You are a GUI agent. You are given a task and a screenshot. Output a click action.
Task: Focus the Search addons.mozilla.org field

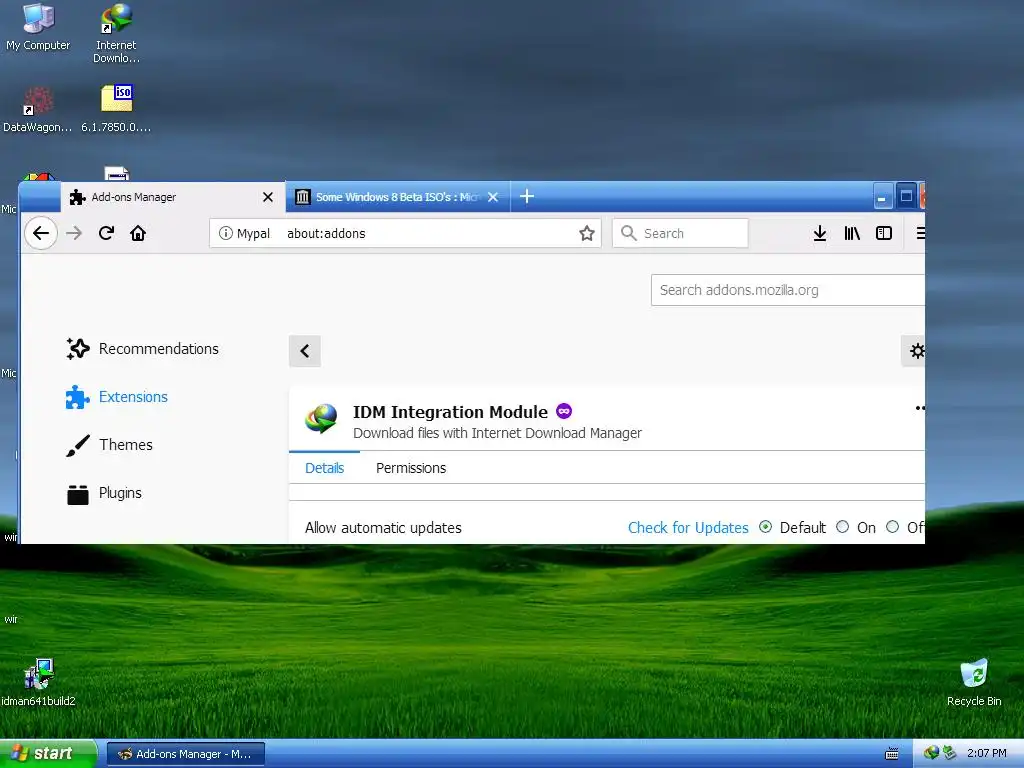coord(788,290)
